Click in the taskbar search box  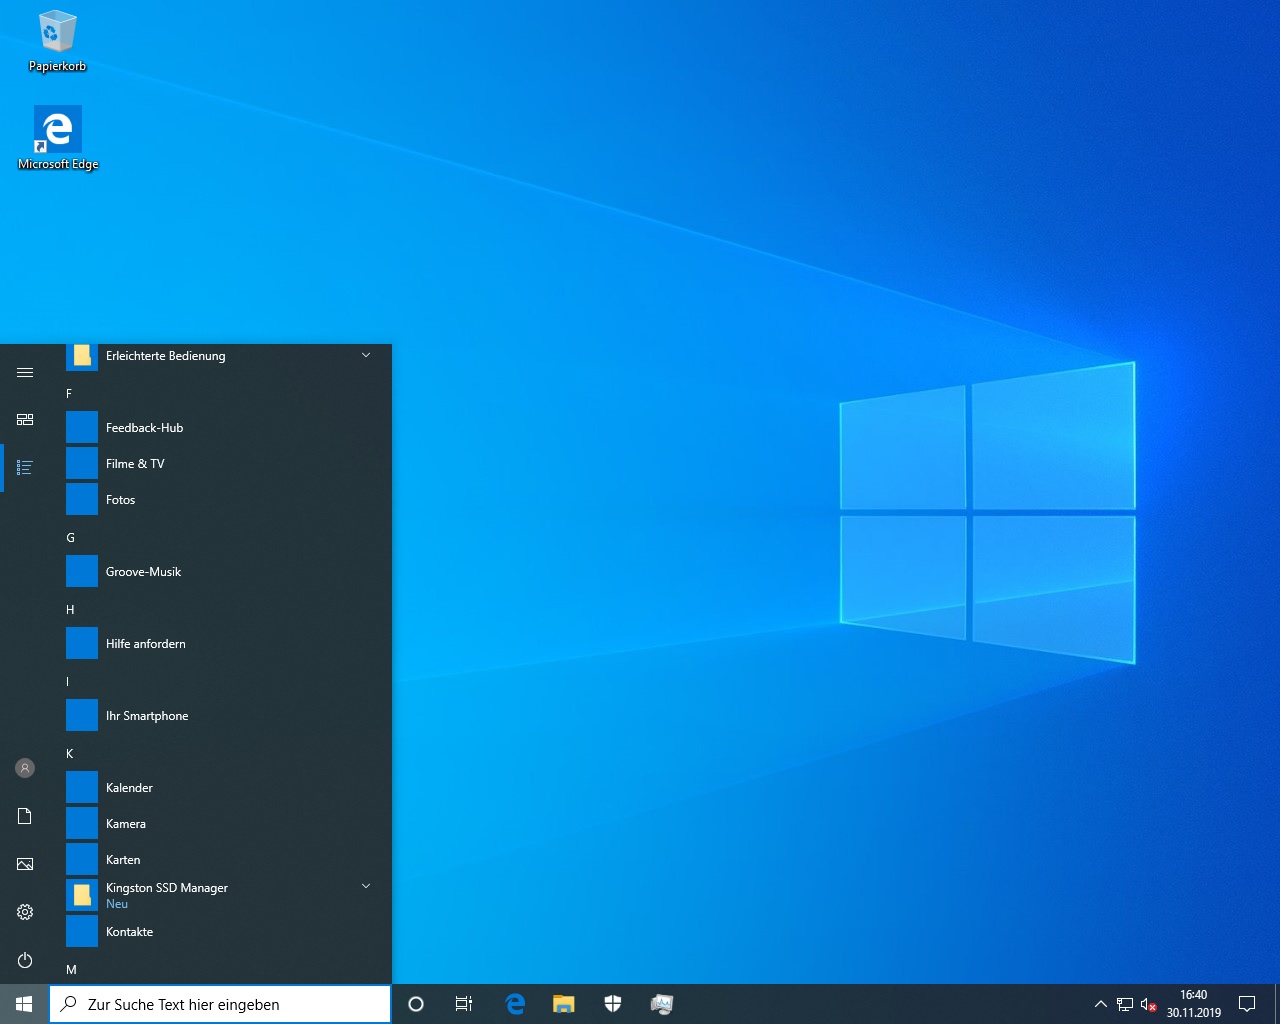220,1004
